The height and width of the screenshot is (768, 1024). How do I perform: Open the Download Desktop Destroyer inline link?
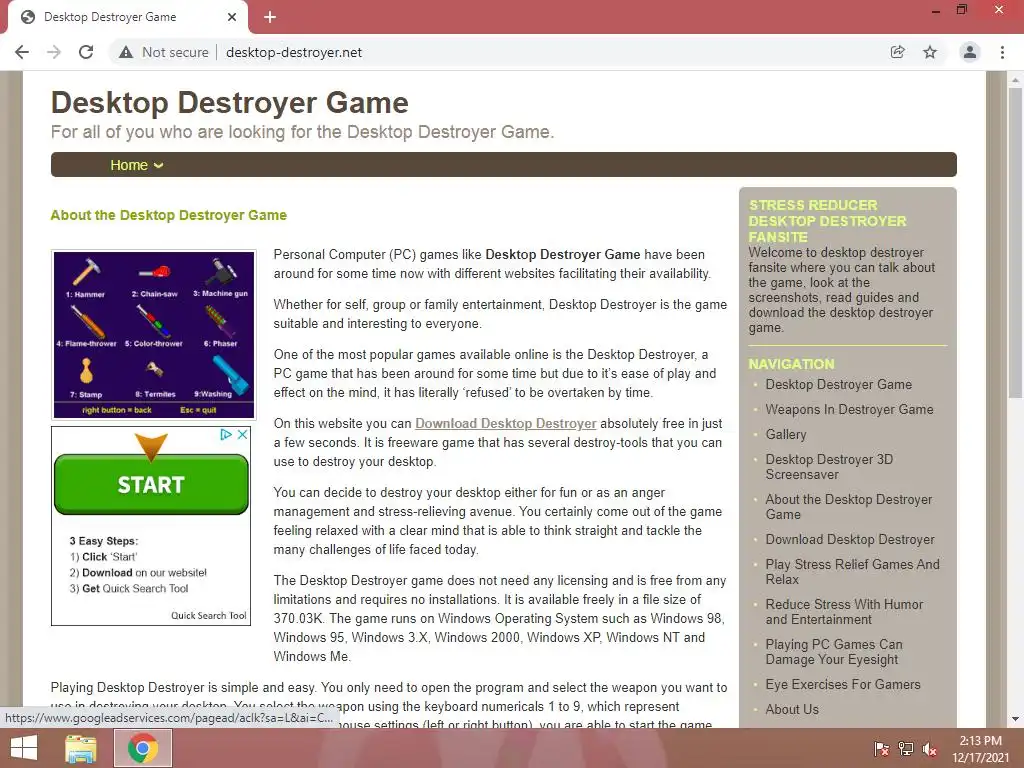click(505, 423)
